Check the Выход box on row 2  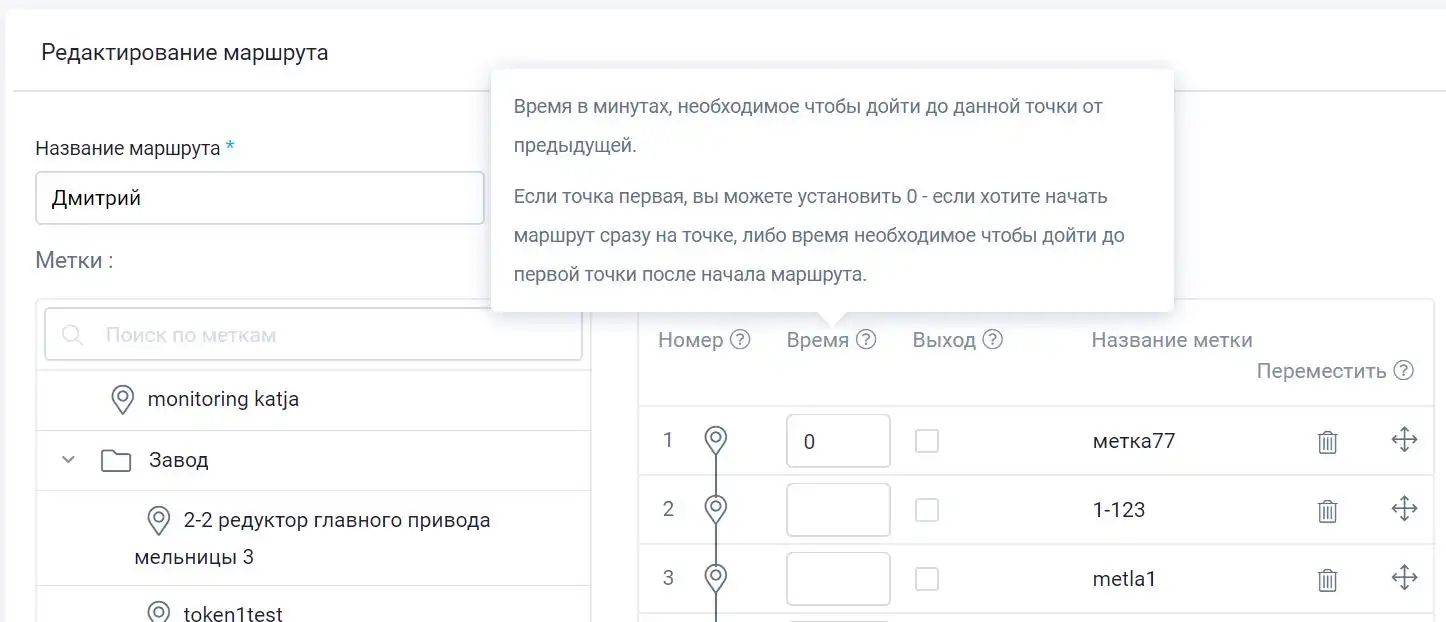(x=926, y=509)
